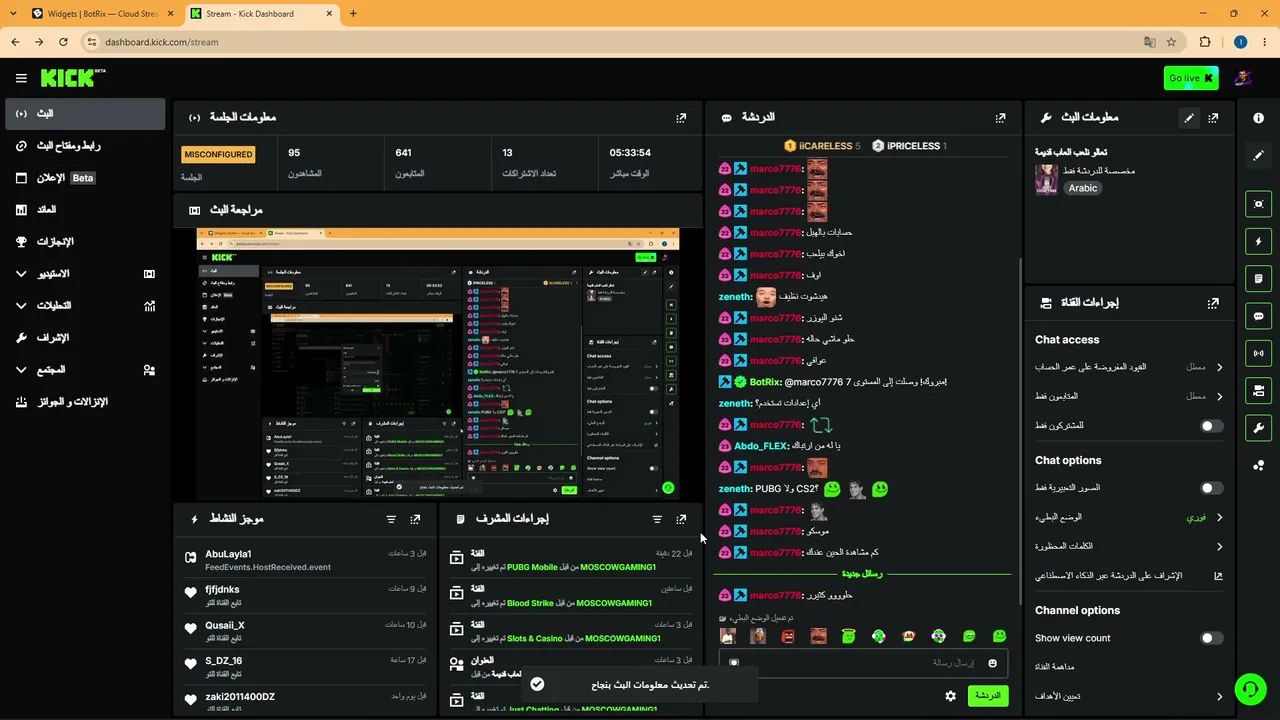The image size is (1280, 720).
Task: Pop out the chat (الدردشة) panel
Action: click(x=1000, y=117)
